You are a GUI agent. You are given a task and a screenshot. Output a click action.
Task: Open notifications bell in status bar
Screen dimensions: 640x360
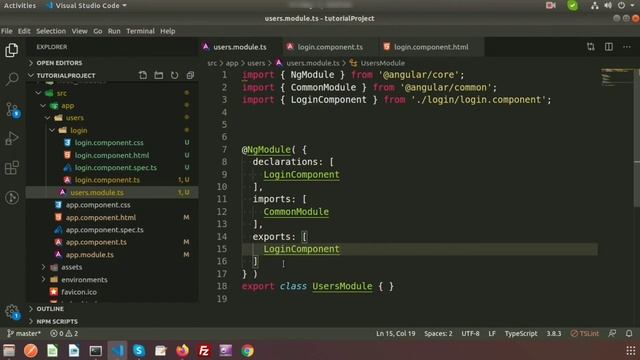(x=629, y=333)
